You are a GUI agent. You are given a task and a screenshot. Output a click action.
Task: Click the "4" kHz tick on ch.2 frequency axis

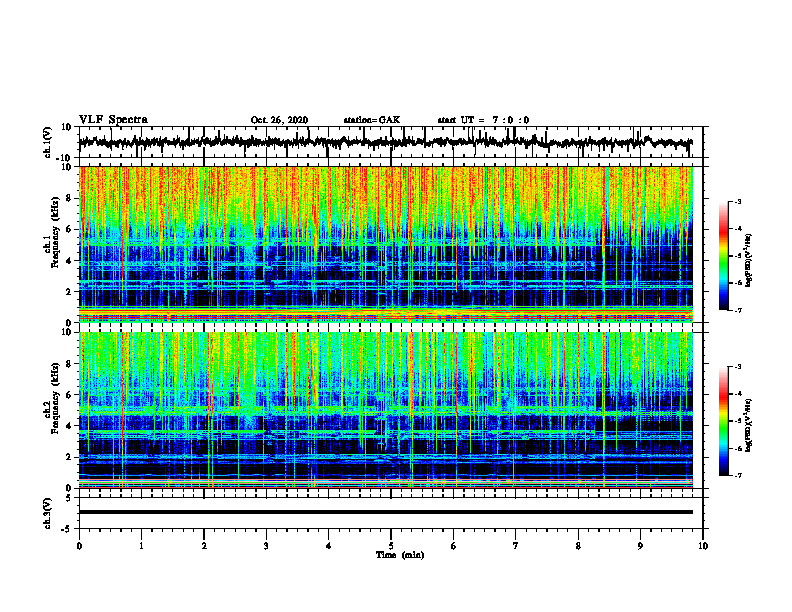[69, 426]
